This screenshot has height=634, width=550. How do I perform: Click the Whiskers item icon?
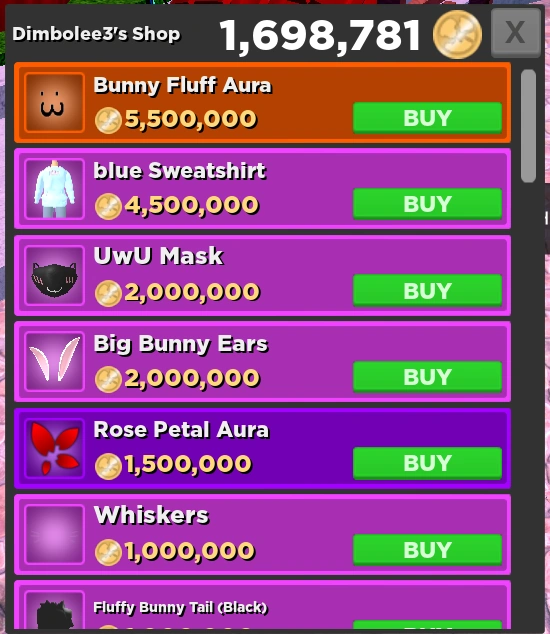55,535
